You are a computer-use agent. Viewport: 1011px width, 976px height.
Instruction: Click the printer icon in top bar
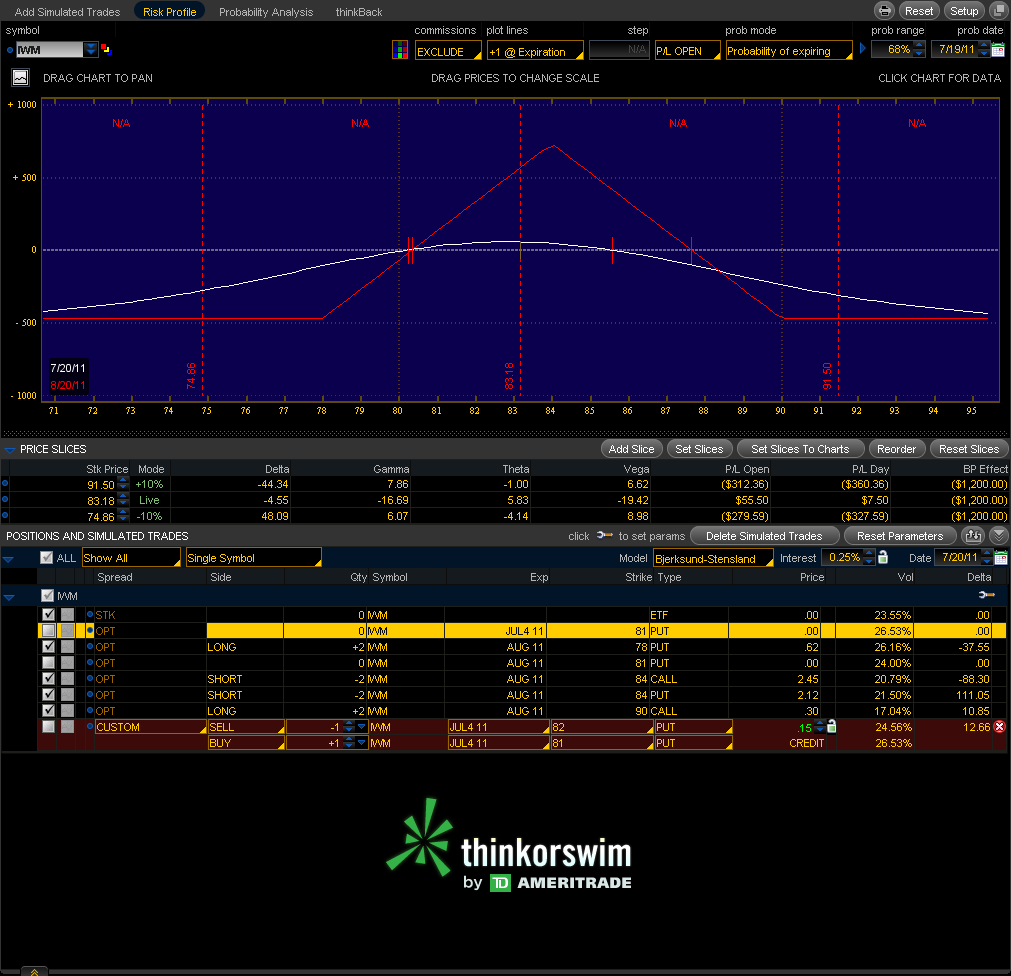pos(884,11)
